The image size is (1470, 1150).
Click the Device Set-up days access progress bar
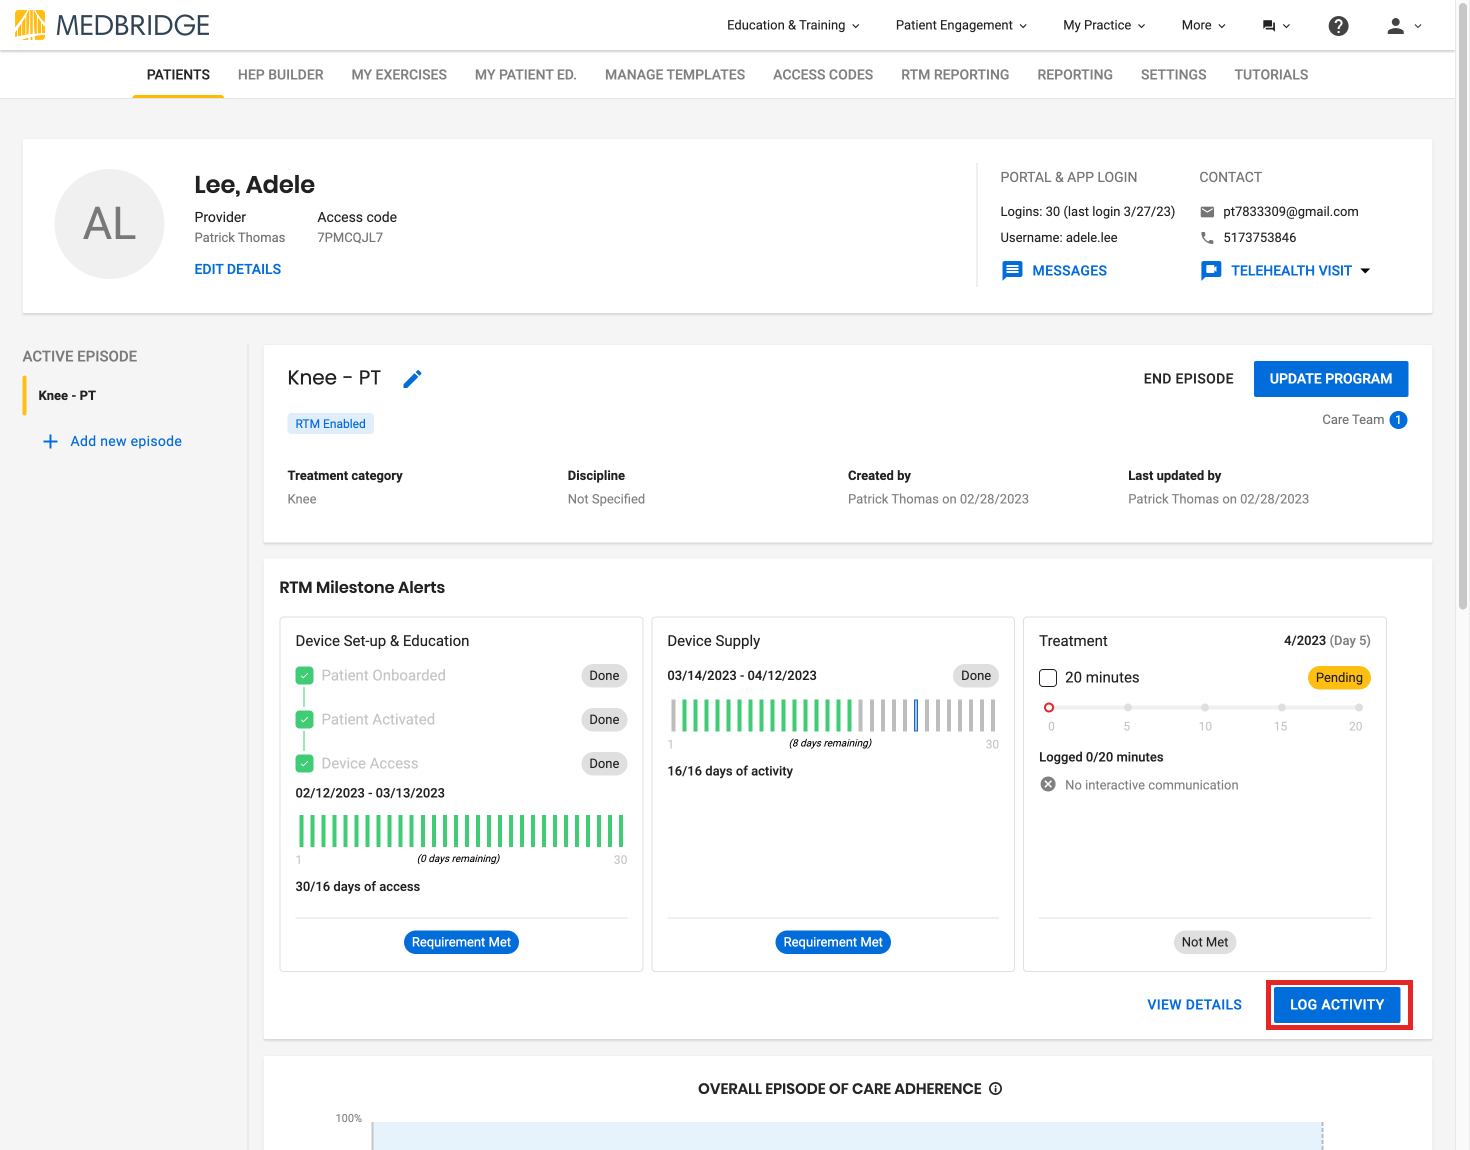click(x=461, y=832)
